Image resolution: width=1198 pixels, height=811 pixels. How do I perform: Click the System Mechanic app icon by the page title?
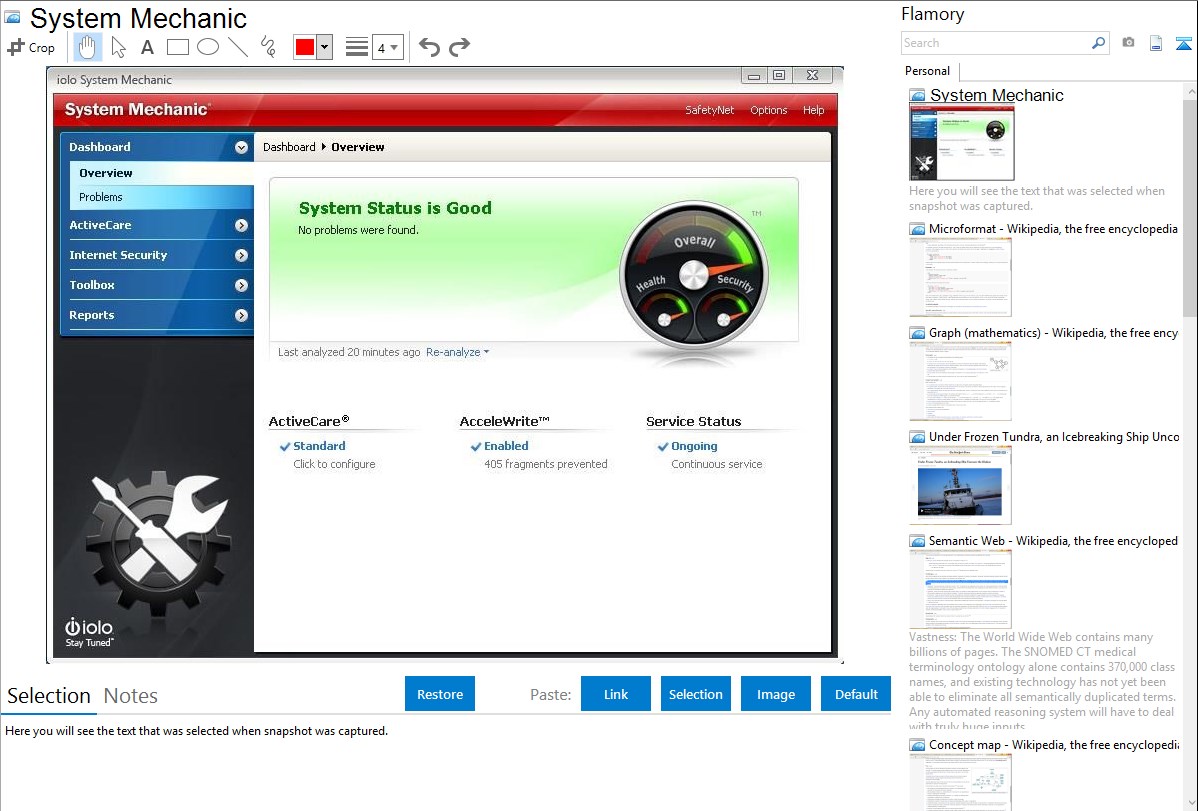pyautogui.click(x=12, y=17)
